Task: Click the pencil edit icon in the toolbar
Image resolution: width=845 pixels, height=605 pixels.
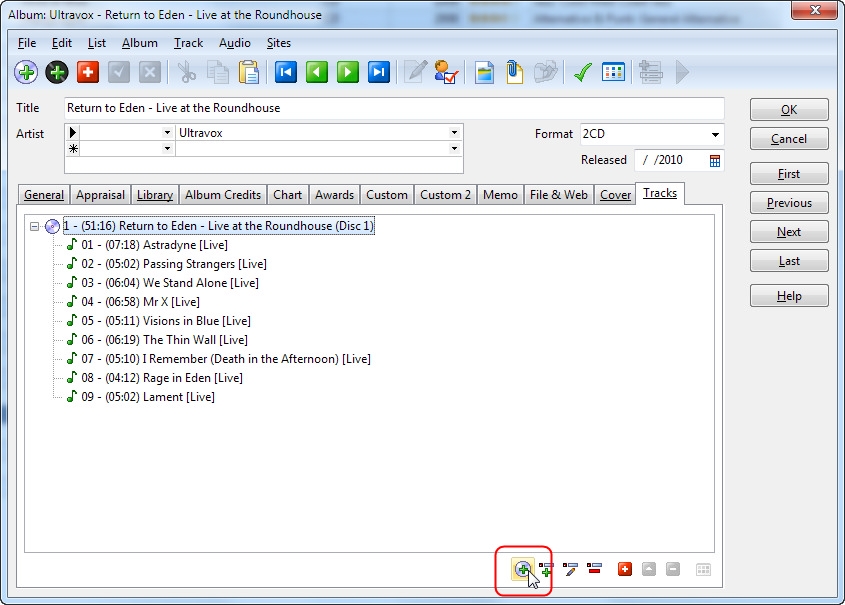Action: coord(415,72)
